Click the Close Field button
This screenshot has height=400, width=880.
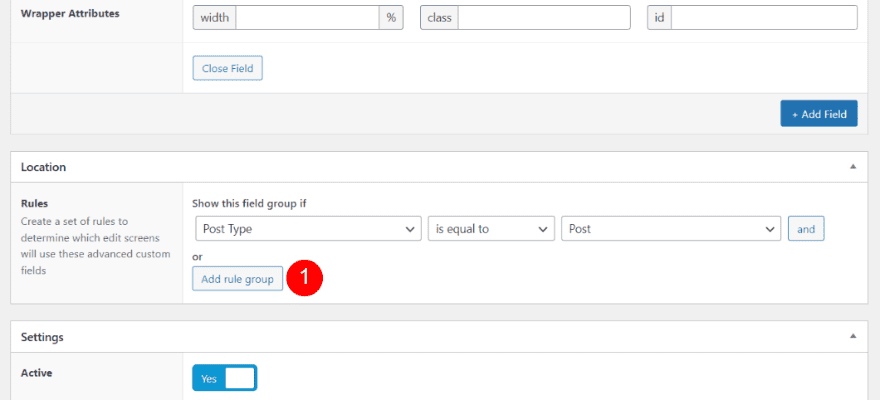227,68
